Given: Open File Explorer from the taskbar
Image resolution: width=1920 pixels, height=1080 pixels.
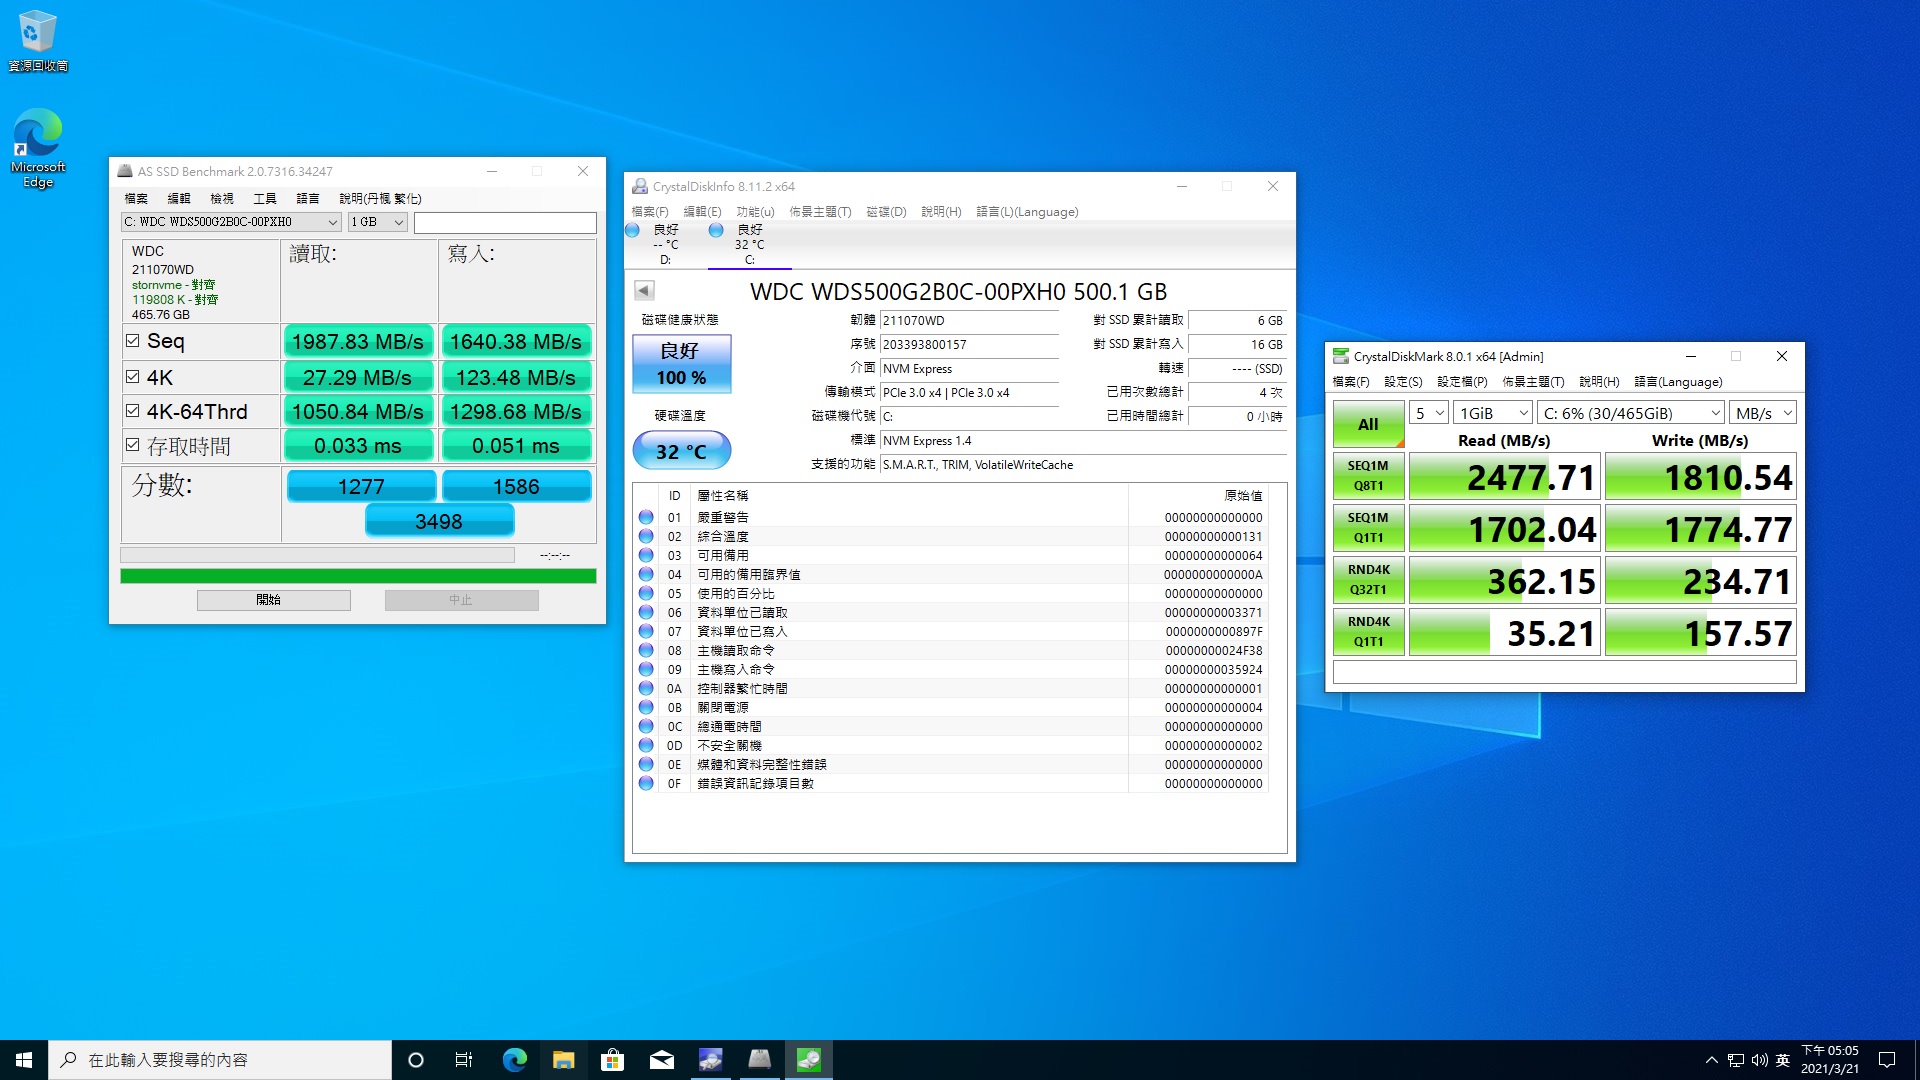Looking at the screenshot, I should (563, 1060).
